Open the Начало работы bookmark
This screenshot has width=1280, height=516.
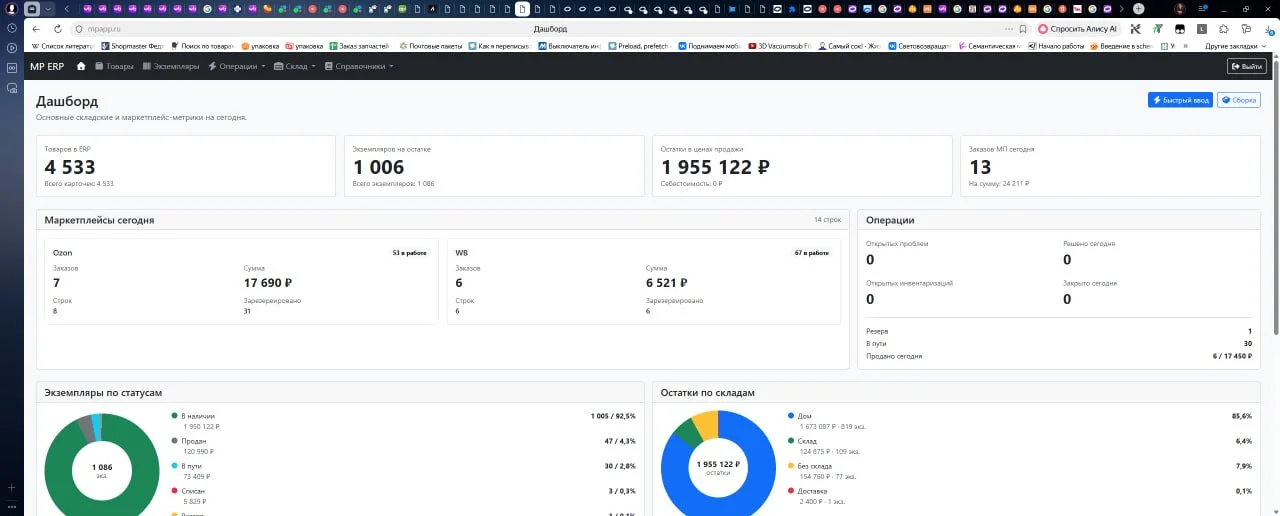[x=1055, y=46]
